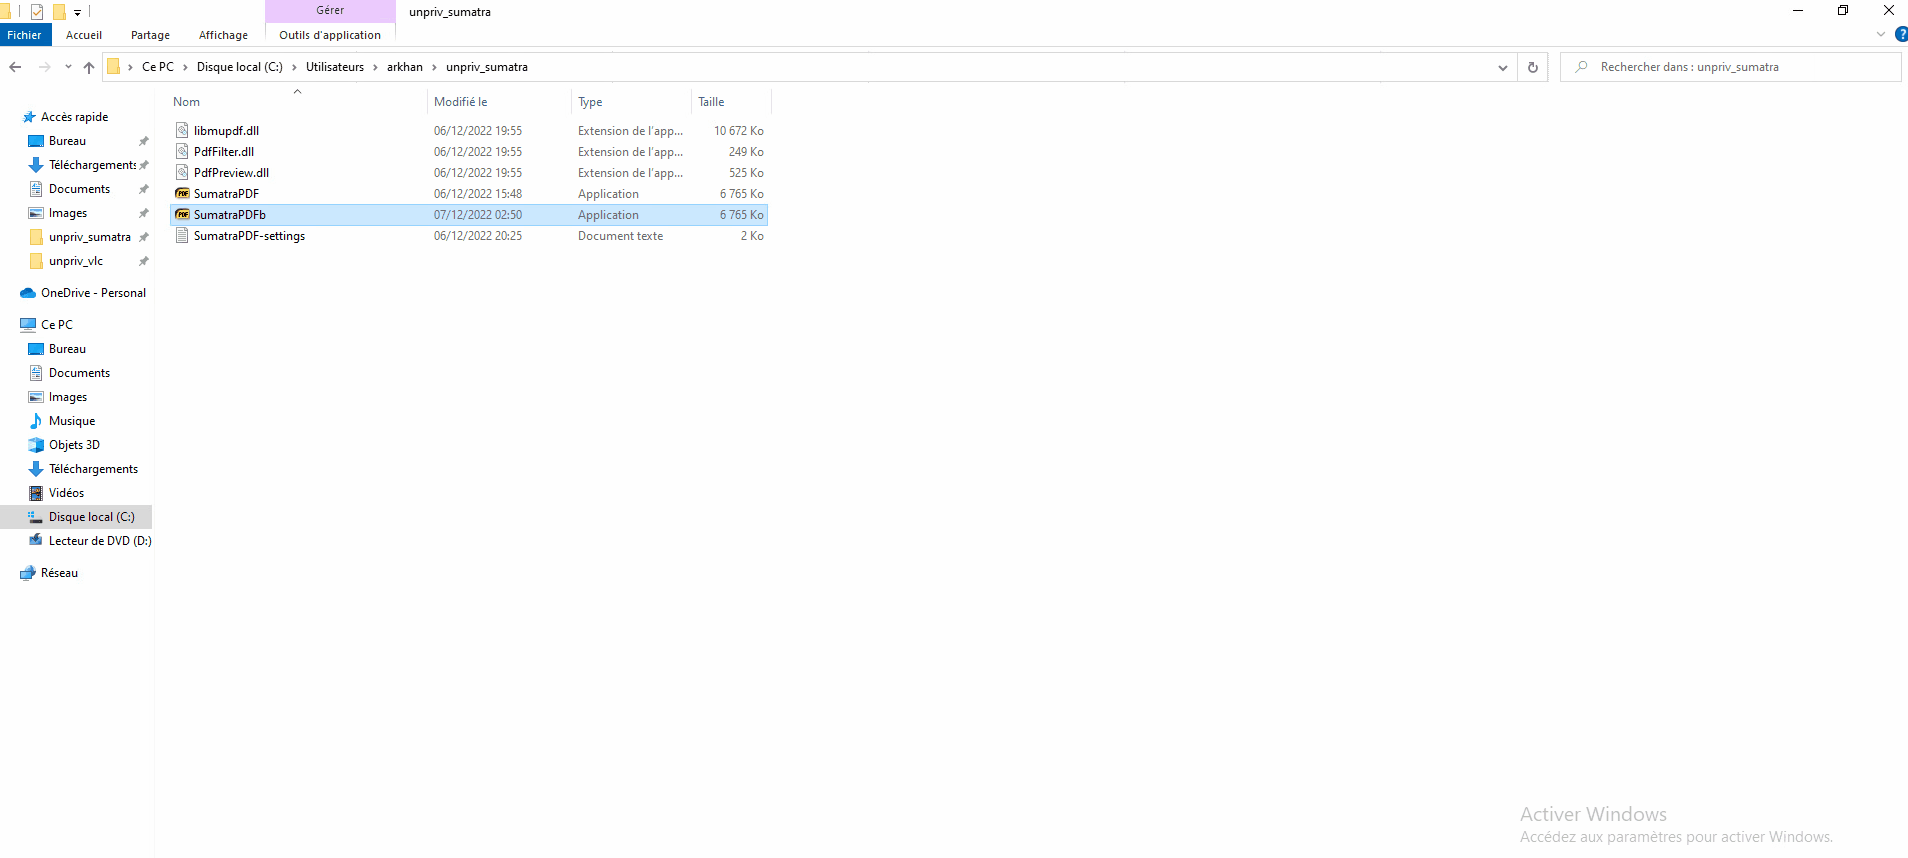This screenshot has height=858, width=1908.
Task: Open the Partage ribbon tab
Action: click(150, 35)
